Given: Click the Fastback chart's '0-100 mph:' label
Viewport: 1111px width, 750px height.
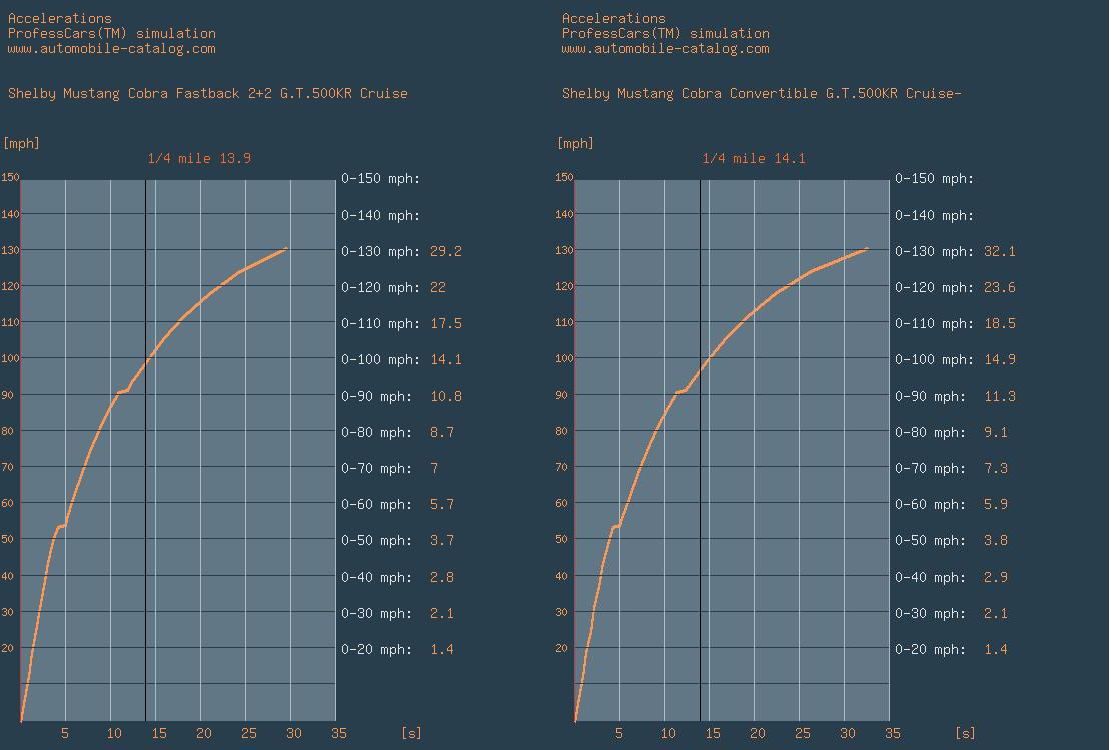Looking at the screenshot, I should (381, 360).
